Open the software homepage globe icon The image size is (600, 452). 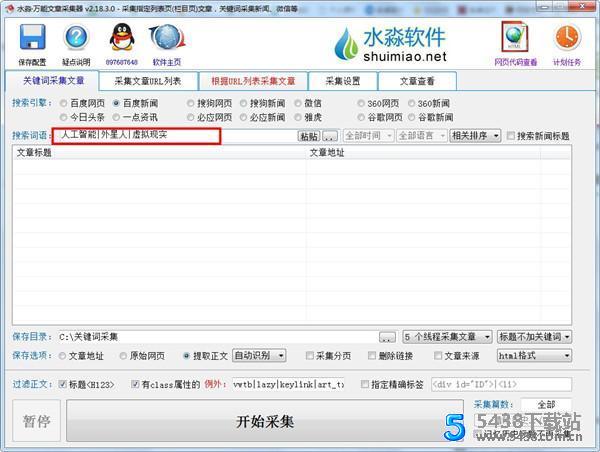167,38
